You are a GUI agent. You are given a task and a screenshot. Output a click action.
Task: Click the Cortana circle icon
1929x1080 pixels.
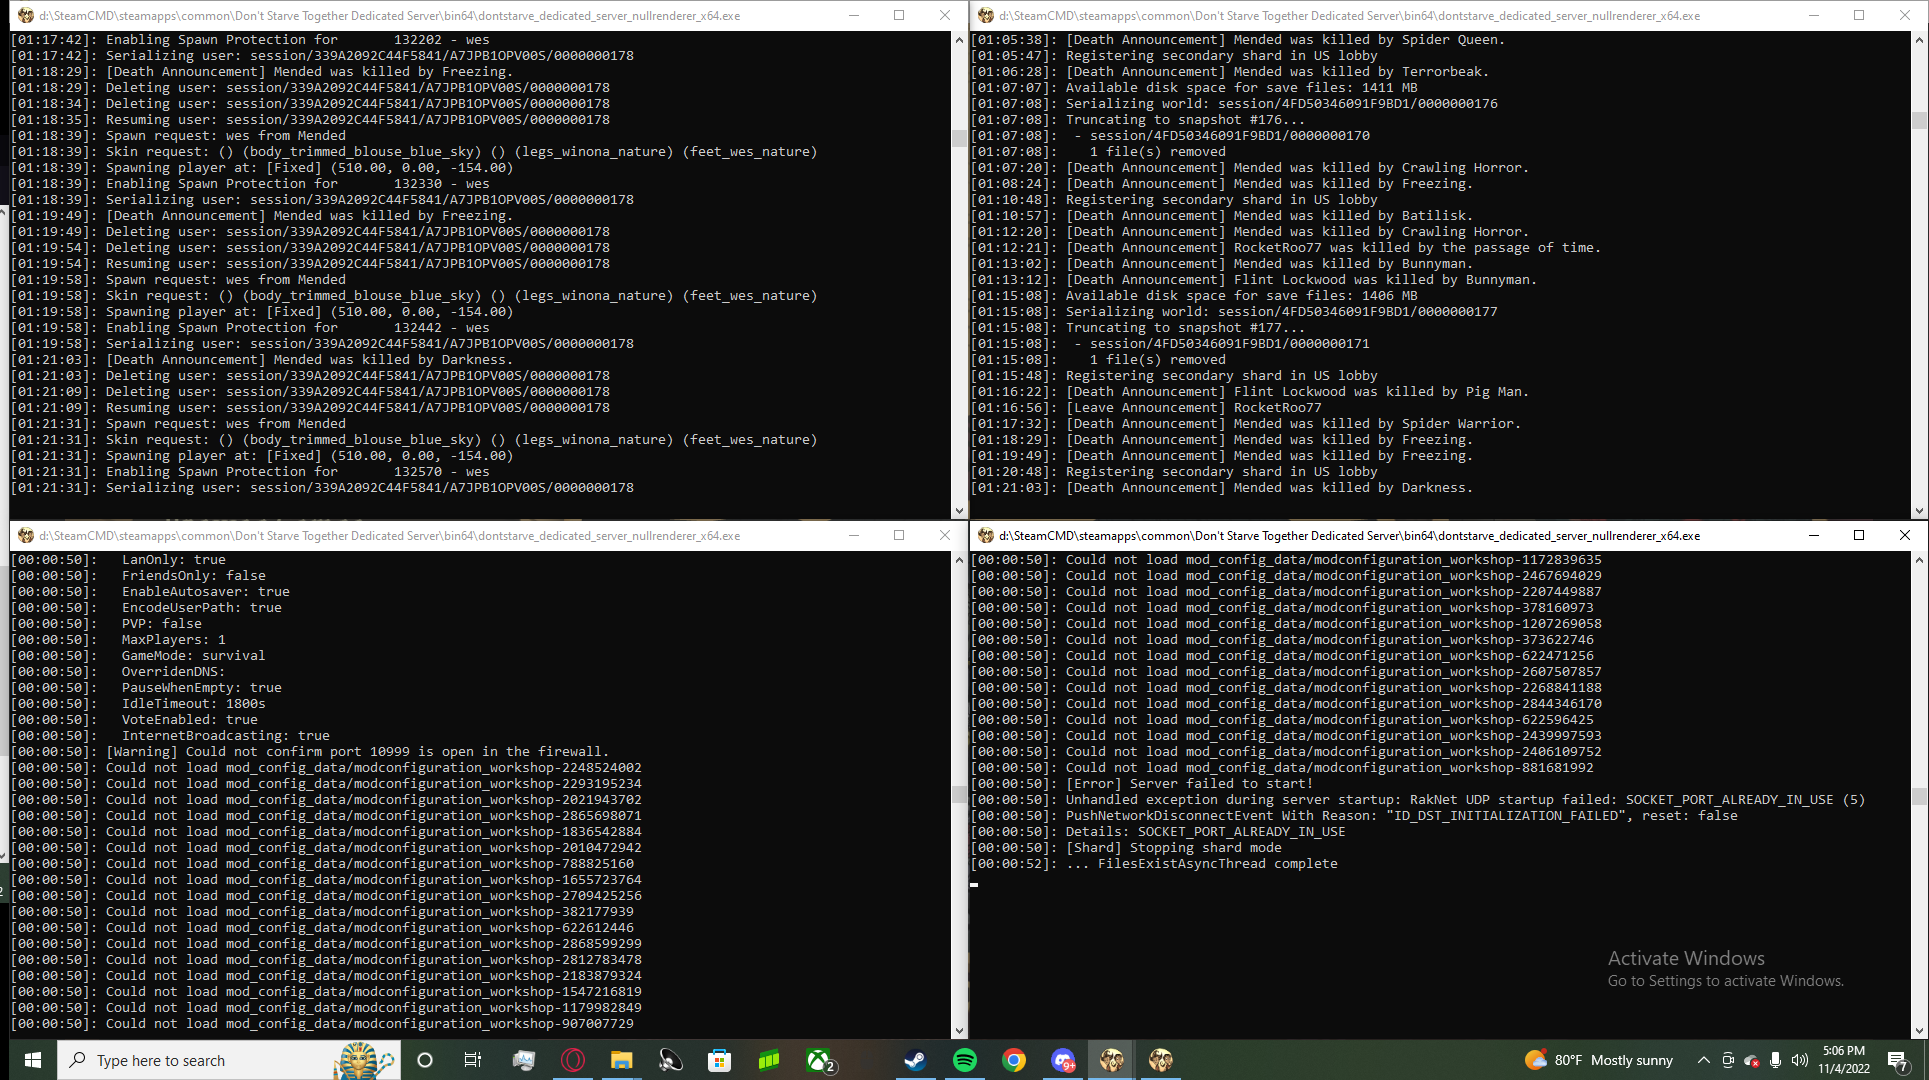pyautogui.click(x=425, y=1060)
